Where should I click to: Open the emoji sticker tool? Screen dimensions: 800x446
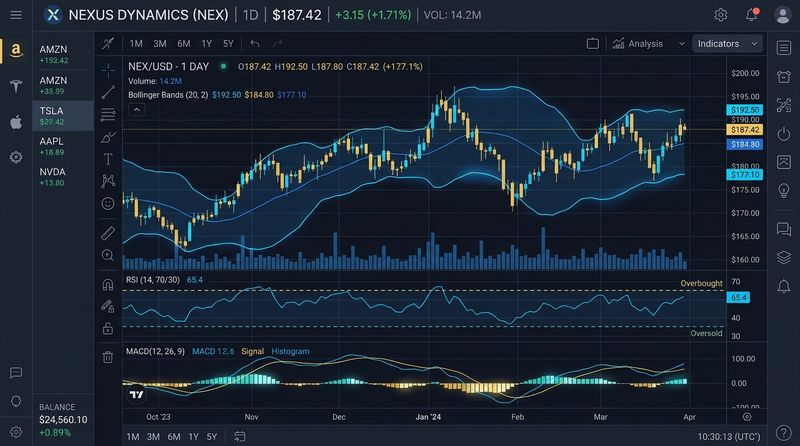coord(108,204)
